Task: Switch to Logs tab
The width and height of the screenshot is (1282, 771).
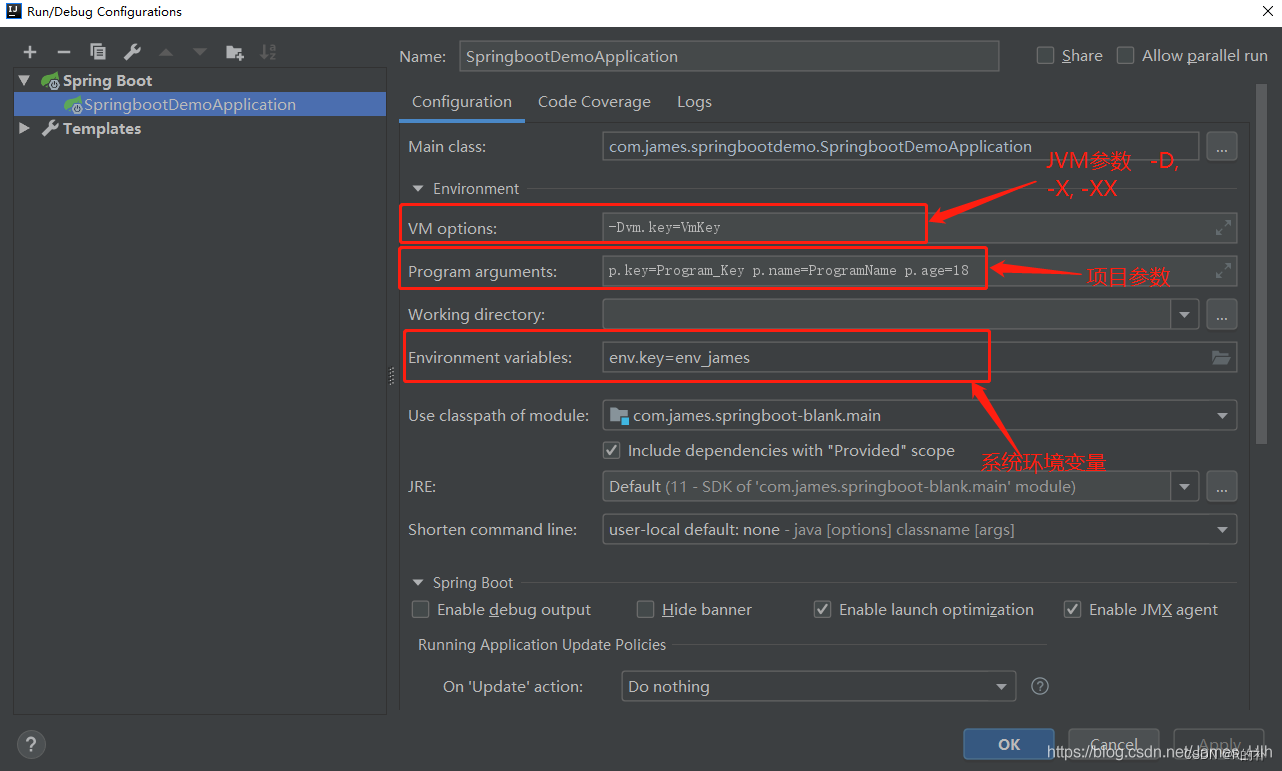Action: (x=694, y=102)
